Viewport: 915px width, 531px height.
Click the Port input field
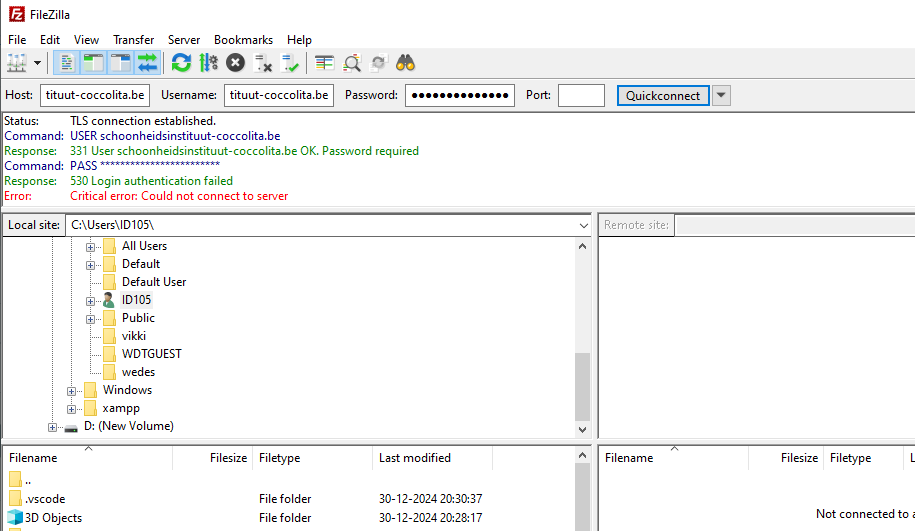[581, 95]
